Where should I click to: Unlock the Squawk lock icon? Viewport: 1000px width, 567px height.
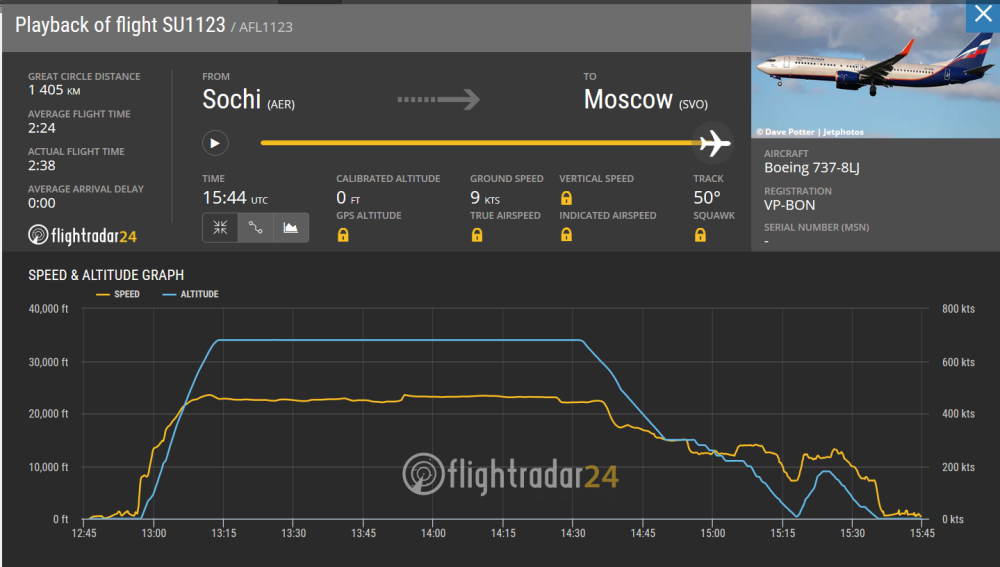700,235
